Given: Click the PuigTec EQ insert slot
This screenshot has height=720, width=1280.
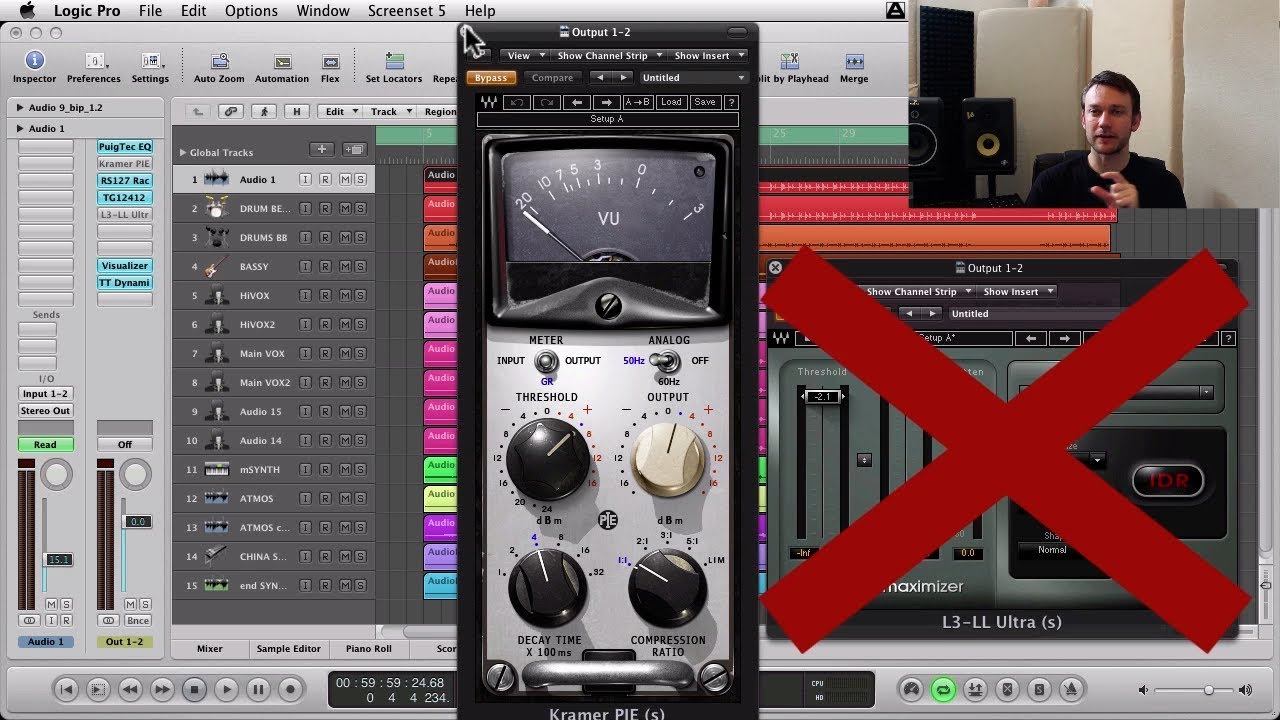Looking at the screenshot, I should [x=125, y=147].
